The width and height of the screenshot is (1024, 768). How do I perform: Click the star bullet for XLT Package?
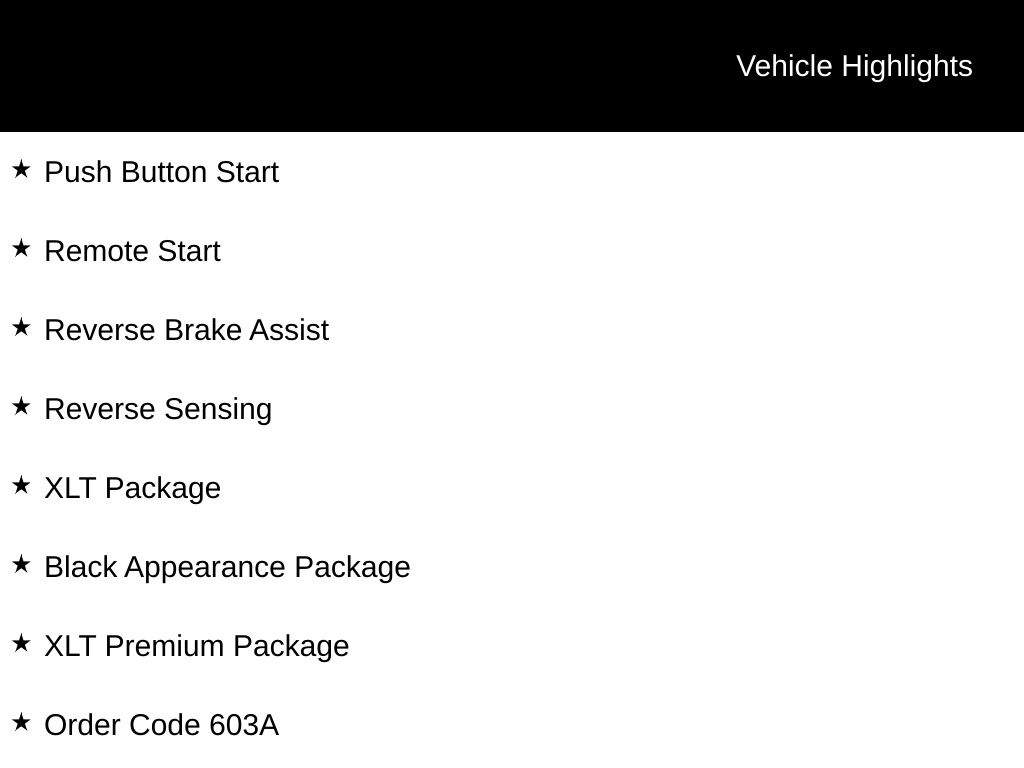pos(21,485)
